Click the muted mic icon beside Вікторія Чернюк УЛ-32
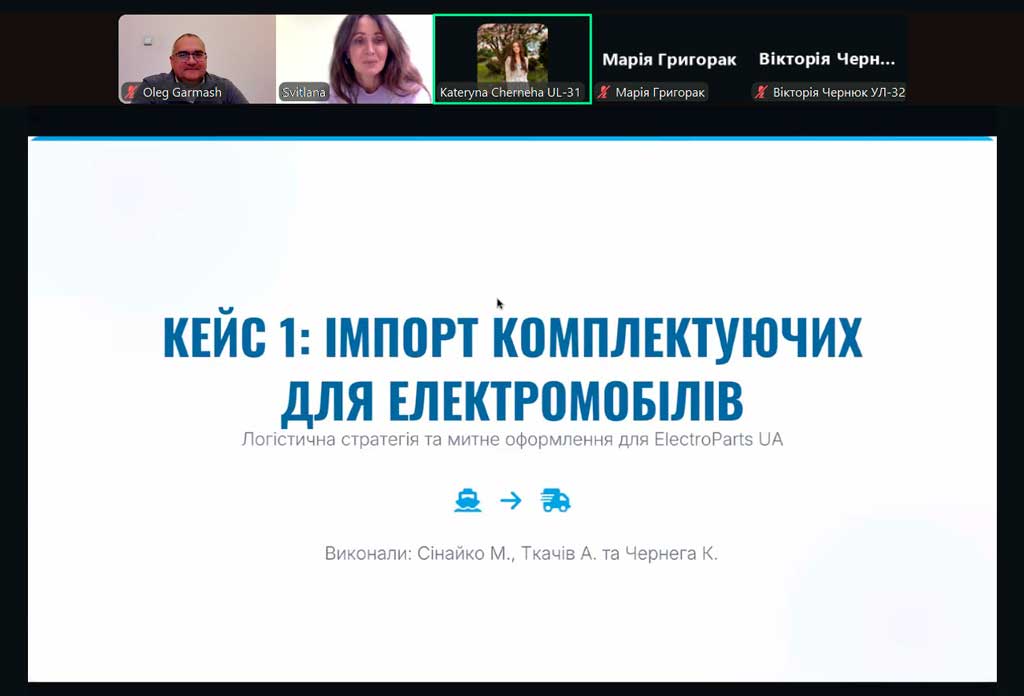 pos(761,93)
